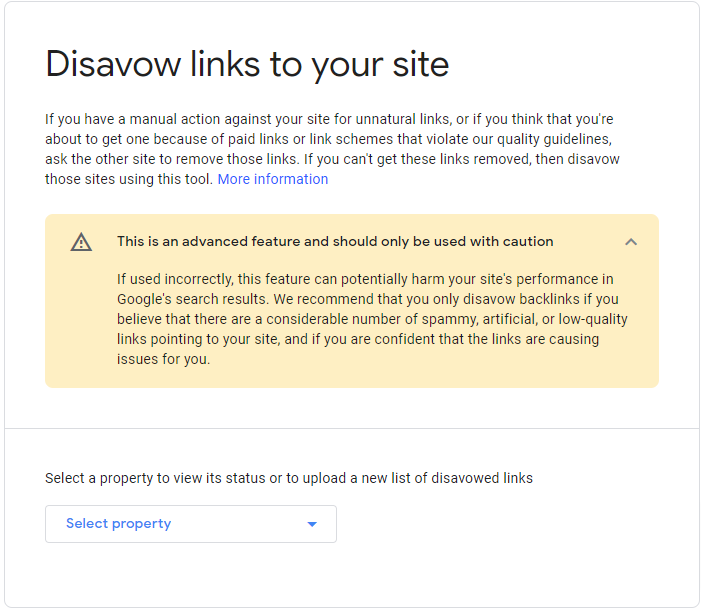Click the warning triangle icon
Screen dimensions: 701x609
81,242
